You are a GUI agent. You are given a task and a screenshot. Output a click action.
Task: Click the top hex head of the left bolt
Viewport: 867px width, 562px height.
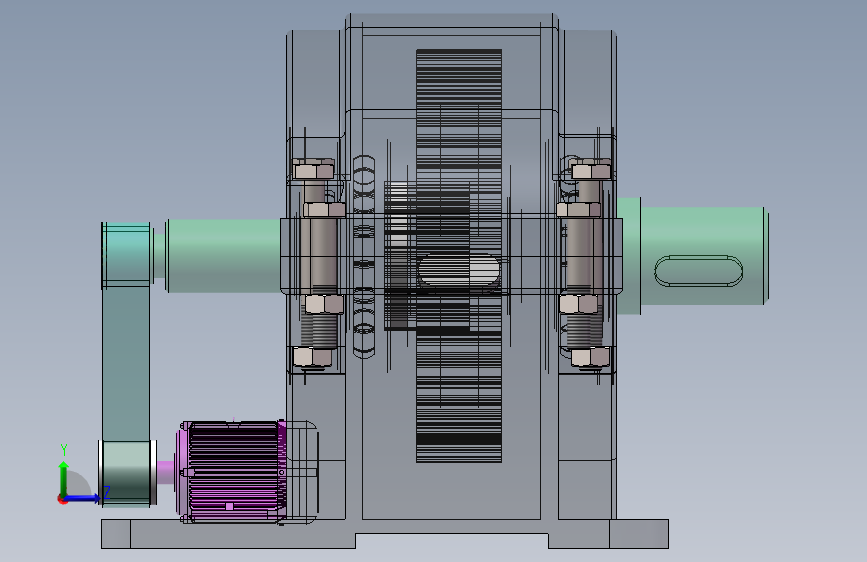pos(314,169)
